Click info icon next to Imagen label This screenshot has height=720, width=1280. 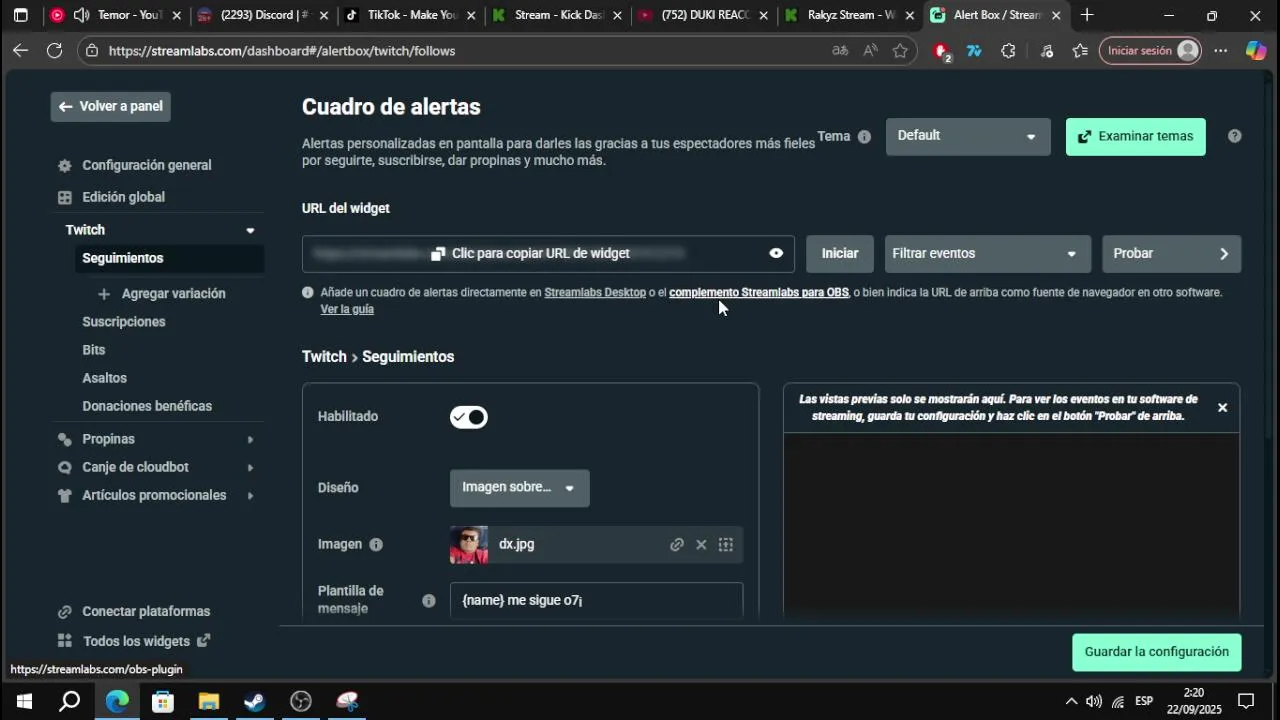[376, 545]
